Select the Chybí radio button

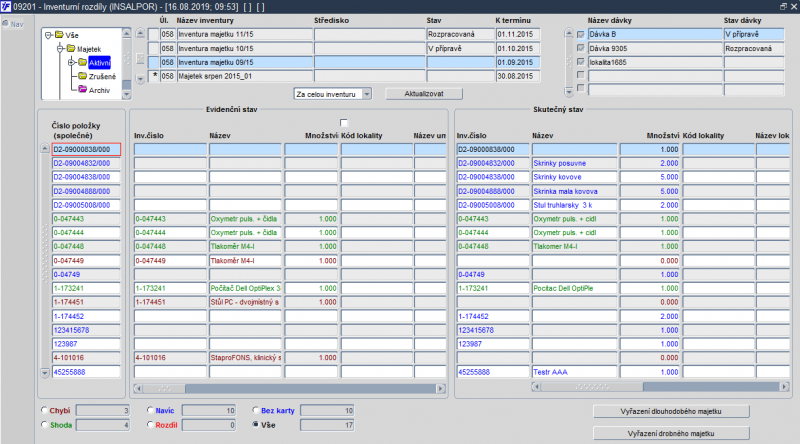pyautogui.click(x=44, y=410)
